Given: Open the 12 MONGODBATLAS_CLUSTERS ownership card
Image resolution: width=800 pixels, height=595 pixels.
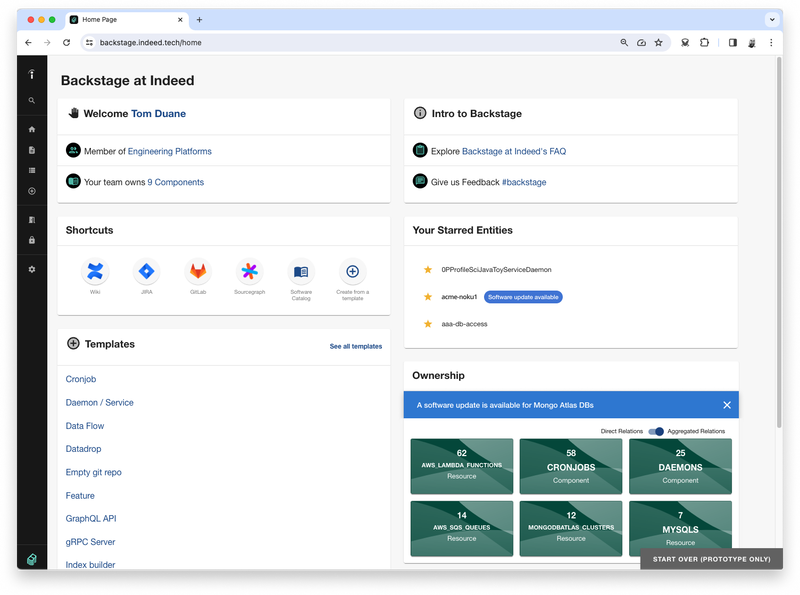Looking at the screenshot, I should 571,528.
